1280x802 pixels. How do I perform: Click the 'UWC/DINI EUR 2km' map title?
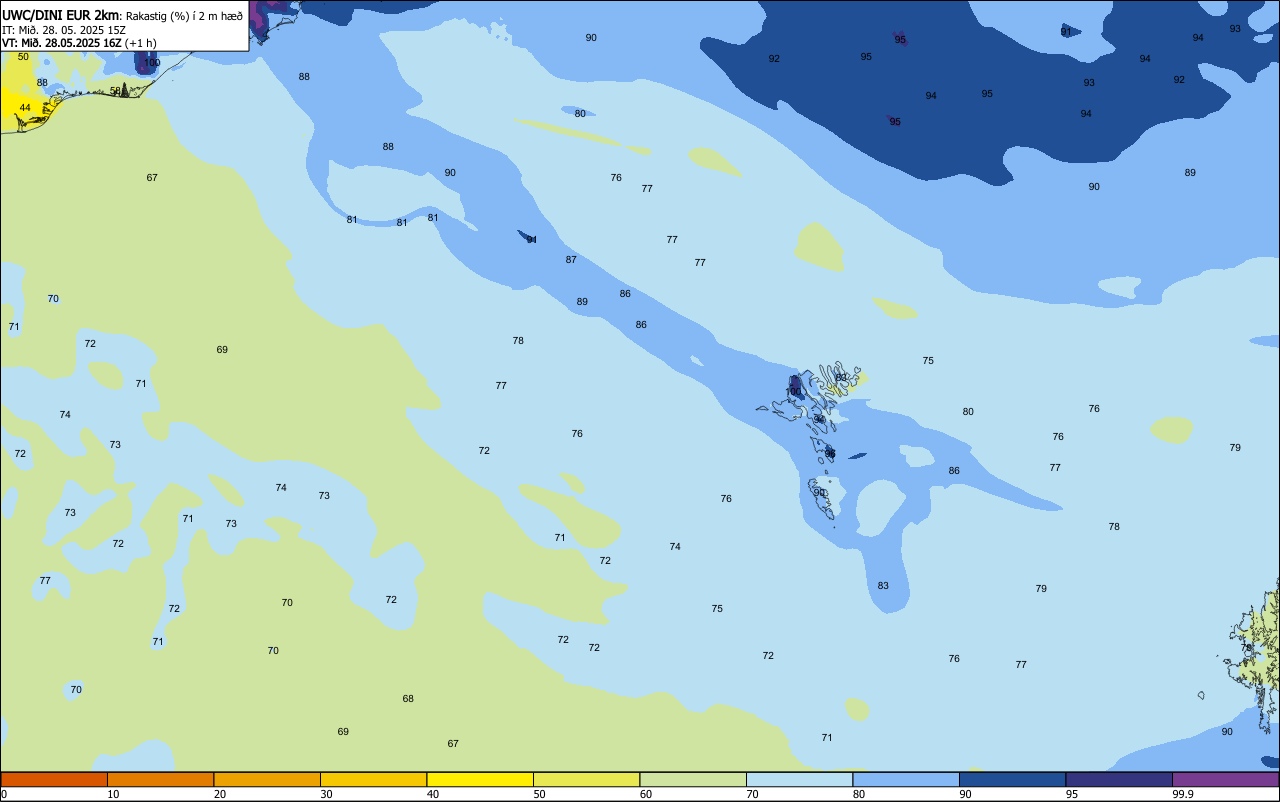pyautogui.click(x=61, y=15)
